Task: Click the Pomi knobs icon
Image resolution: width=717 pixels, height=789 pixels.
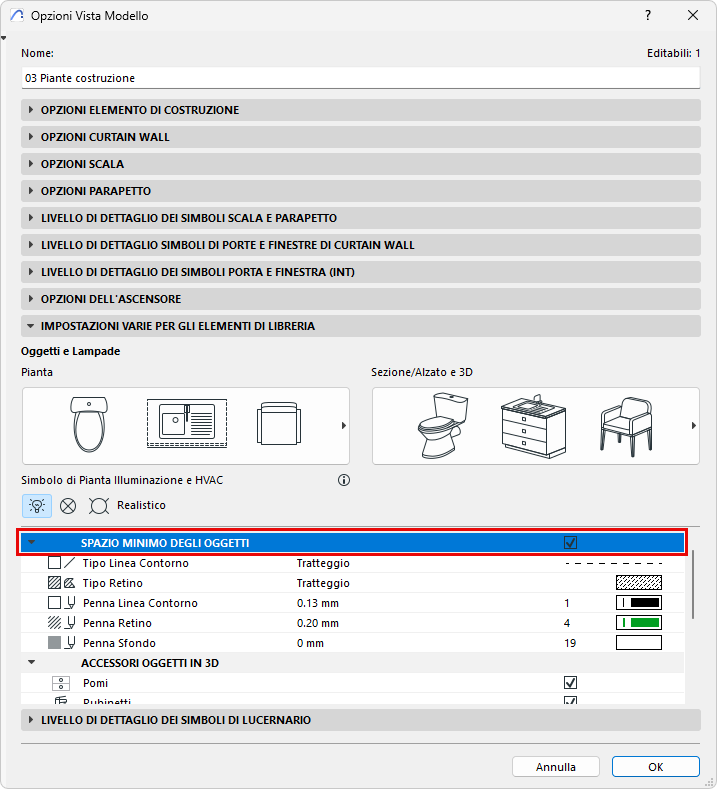Action: 61,683
